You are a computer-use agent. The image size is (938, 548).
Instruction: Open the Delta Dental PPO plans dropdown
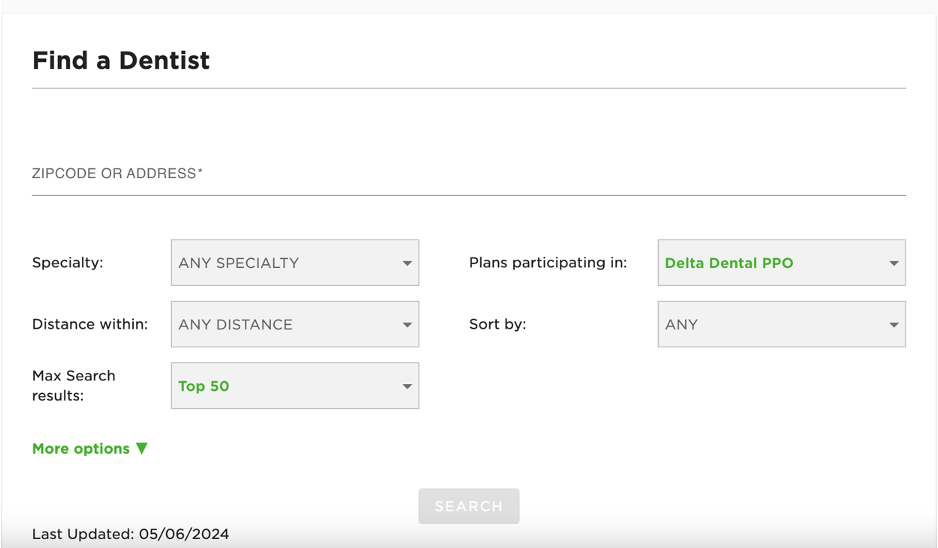pyautogui.click(x=770, y=263)
